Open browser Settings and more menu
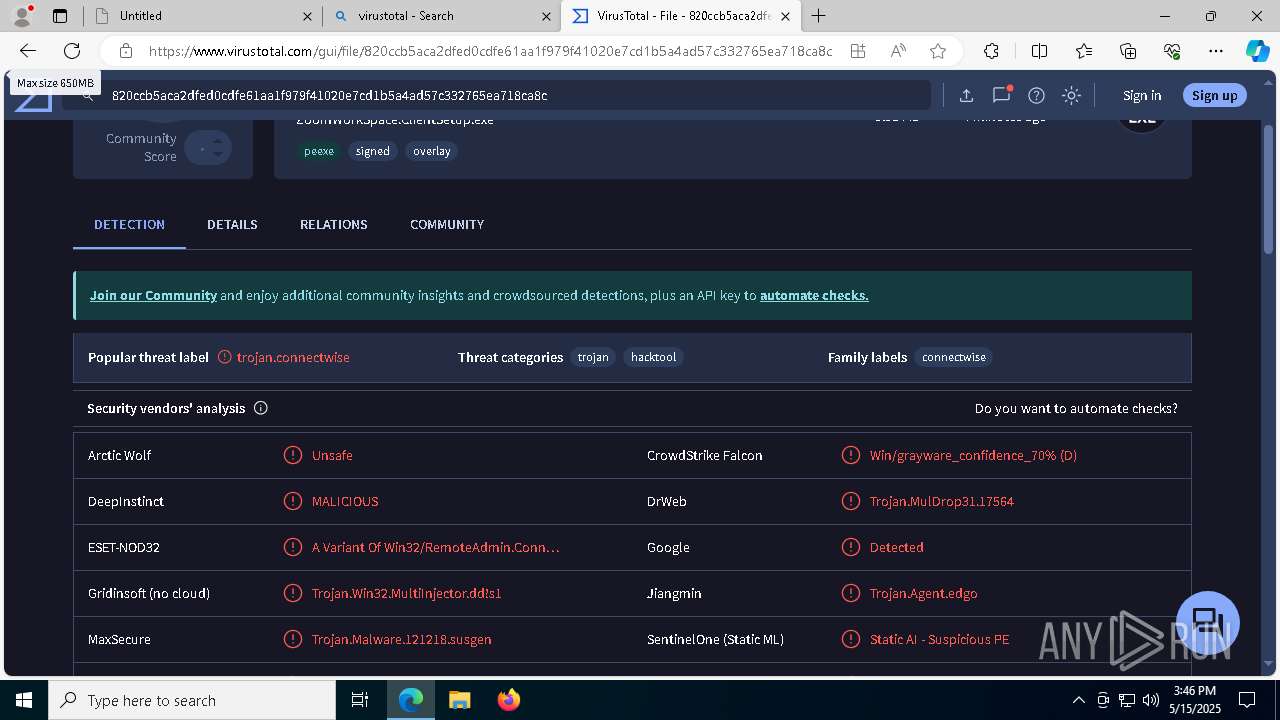Image resolution: width=1280 pixels, height=720 pixels. pos(1216,51)
